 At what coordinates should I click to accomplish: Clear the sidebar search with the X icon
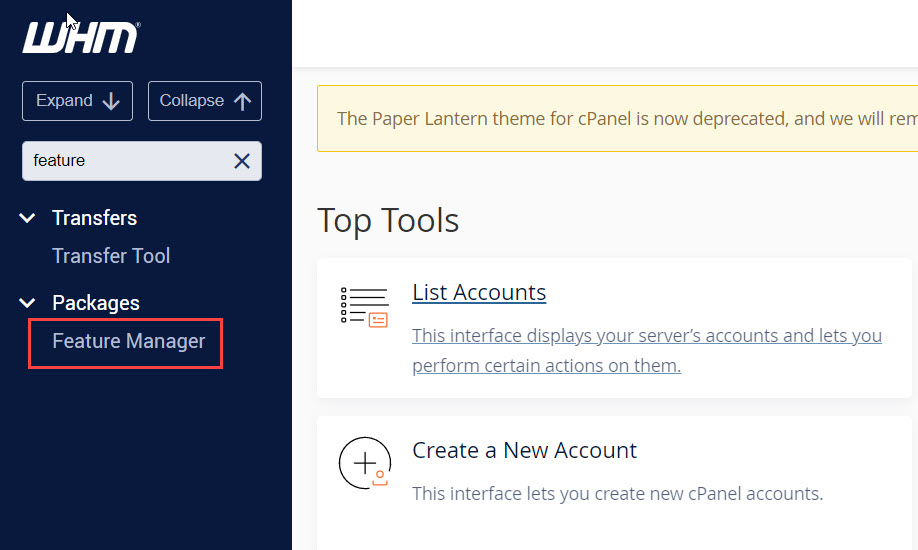(242, 161)
